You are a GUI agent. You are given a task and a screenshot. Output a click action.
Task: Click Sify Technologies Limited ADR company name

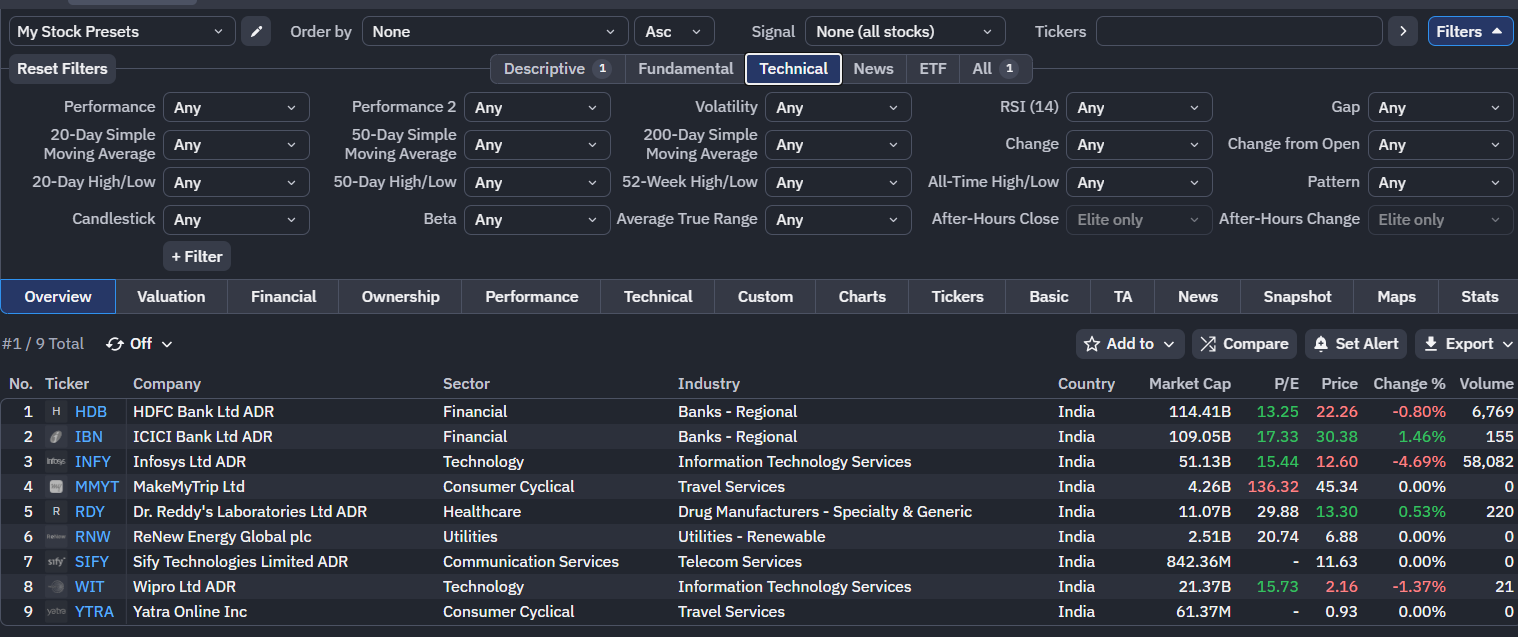pyautogui.click(x=240, y=562)
